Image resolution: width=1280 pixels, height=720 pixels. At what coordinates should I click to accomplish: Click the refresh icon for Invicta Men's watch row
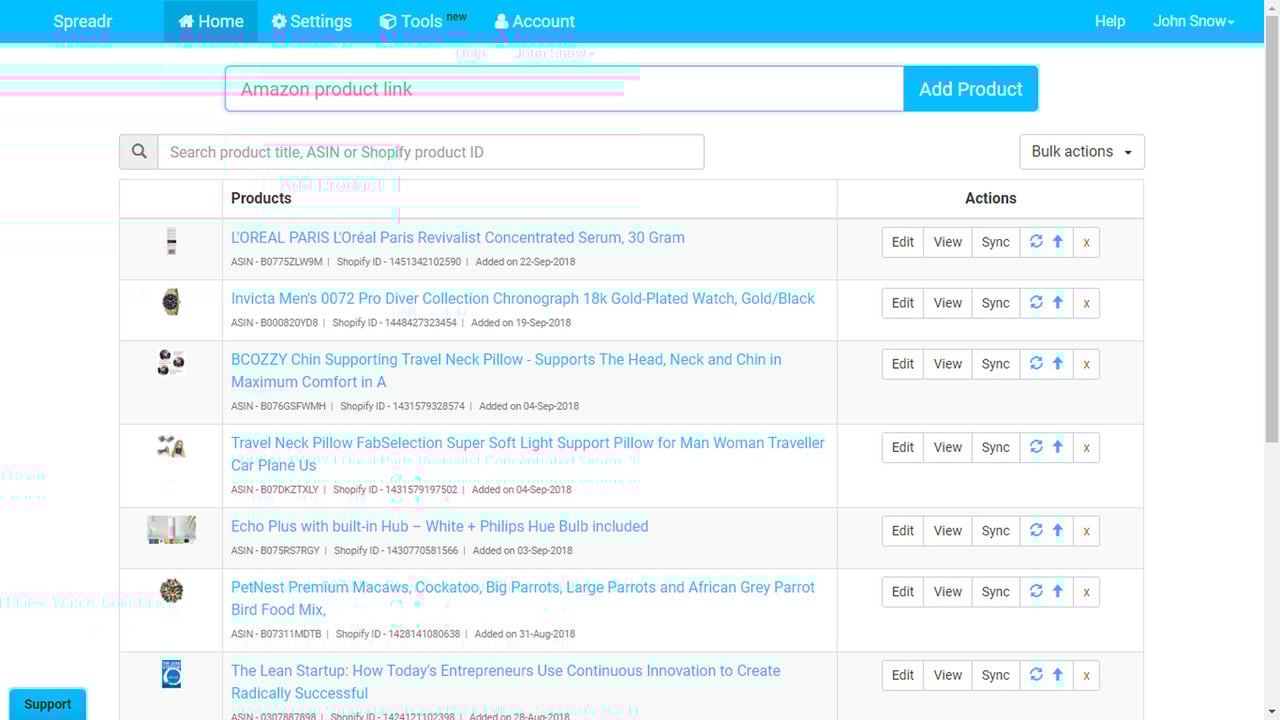(1036, 303)
